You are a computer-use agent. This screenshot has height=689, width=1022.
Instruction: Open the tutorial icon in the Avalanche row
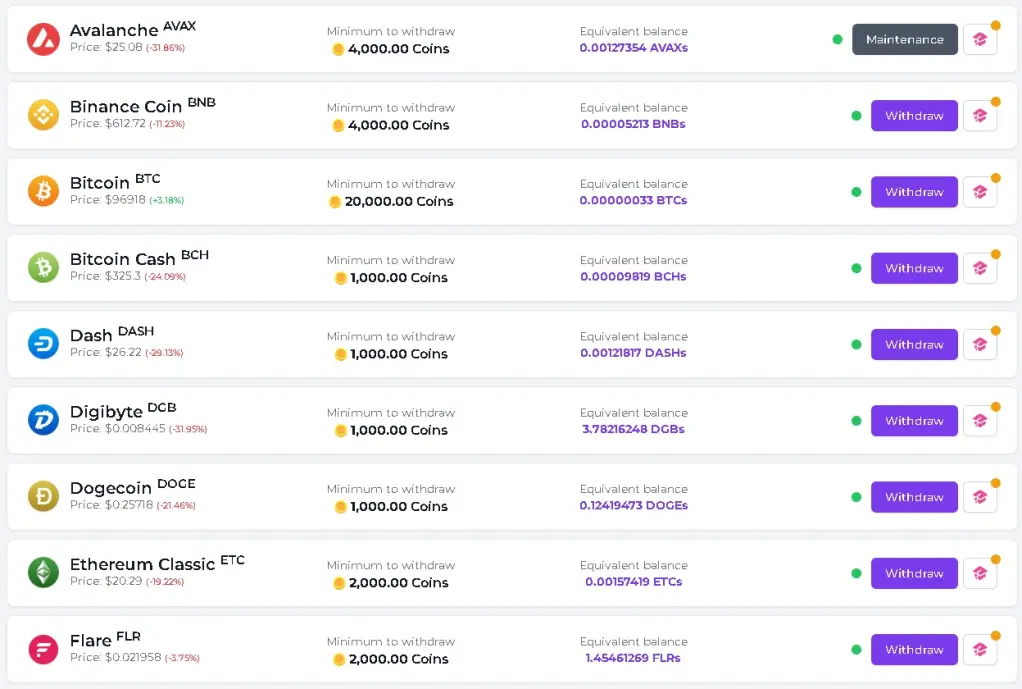[980, 39]
